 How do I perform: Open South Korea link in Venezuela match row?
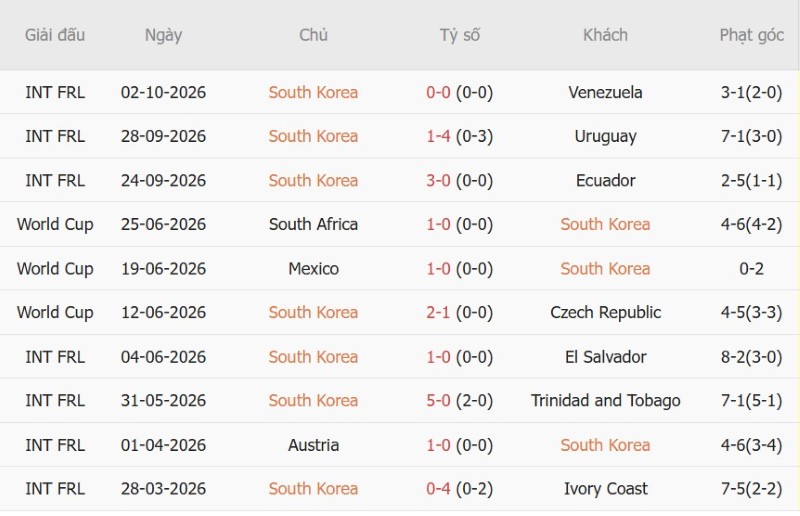313,92
